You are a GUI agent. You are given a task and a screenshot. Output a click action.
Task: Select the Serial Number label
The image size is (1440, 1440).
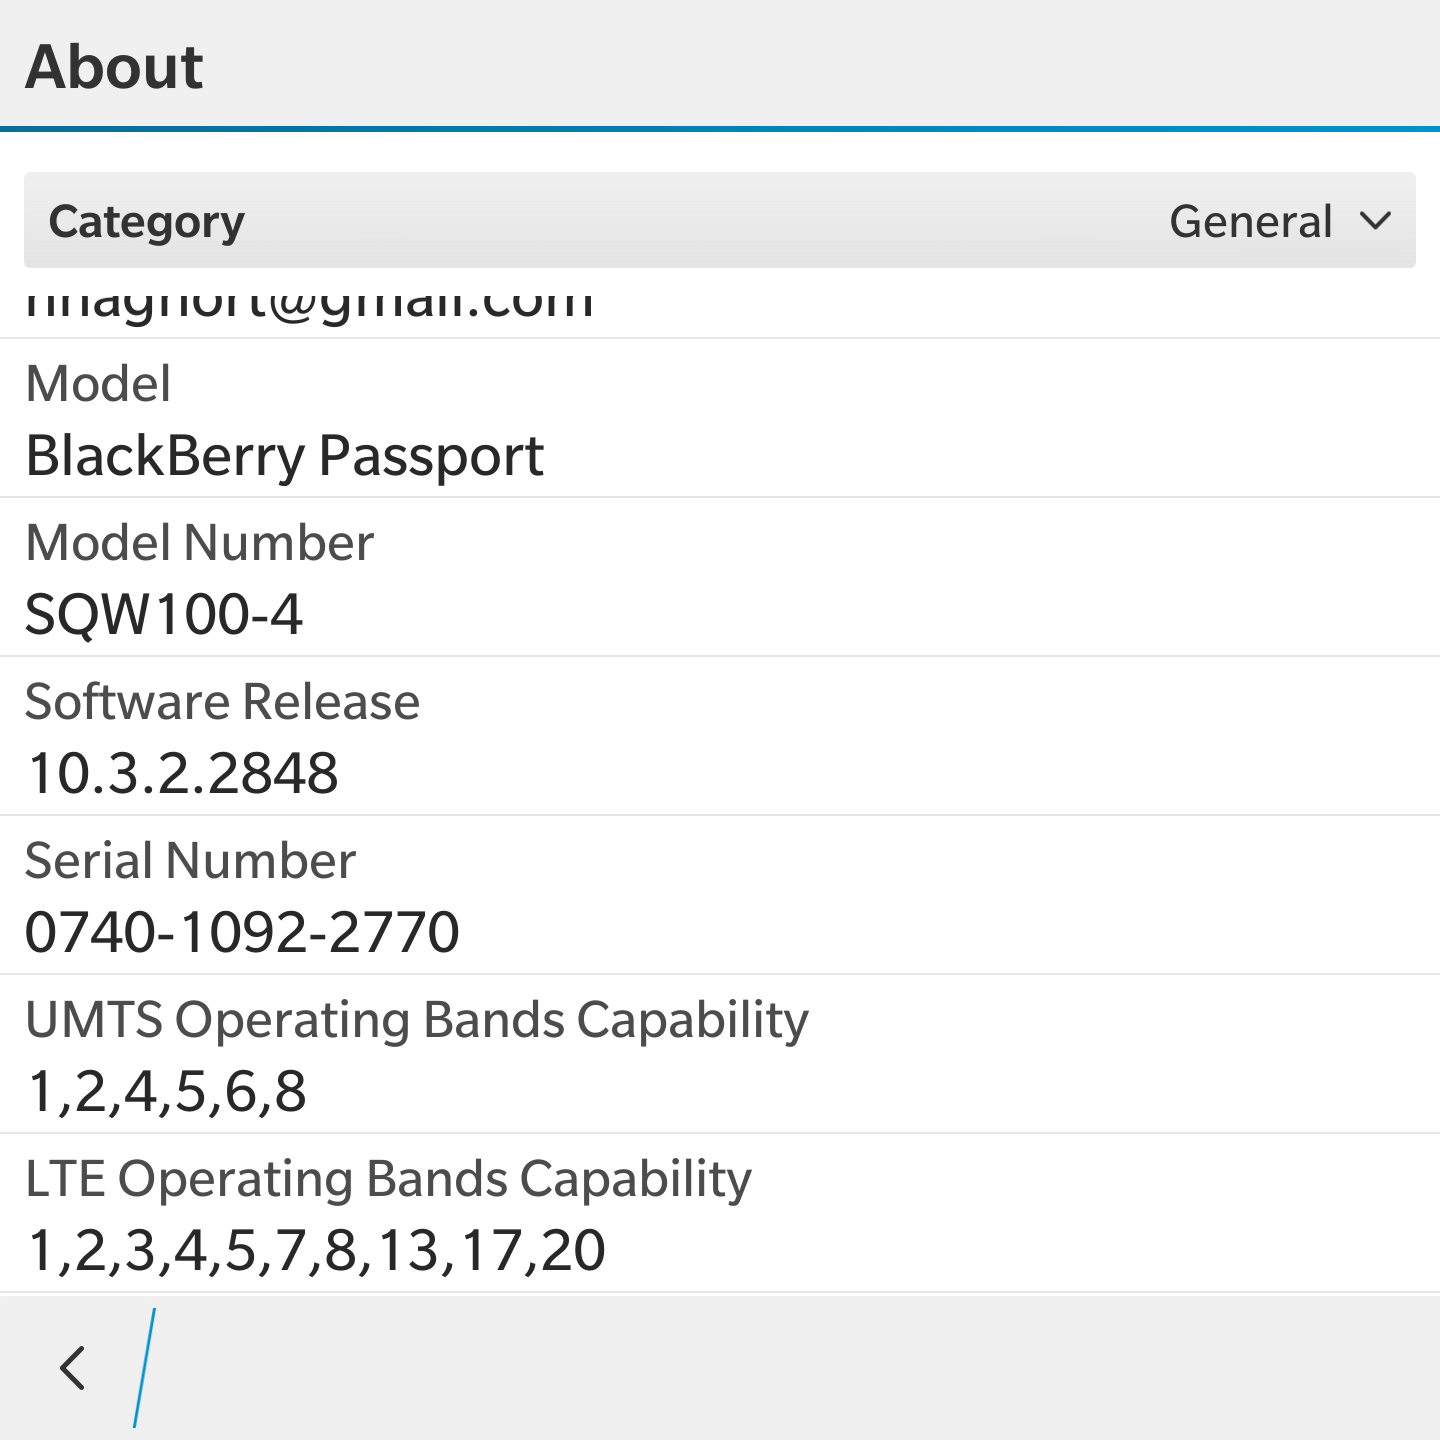point(190,861)
